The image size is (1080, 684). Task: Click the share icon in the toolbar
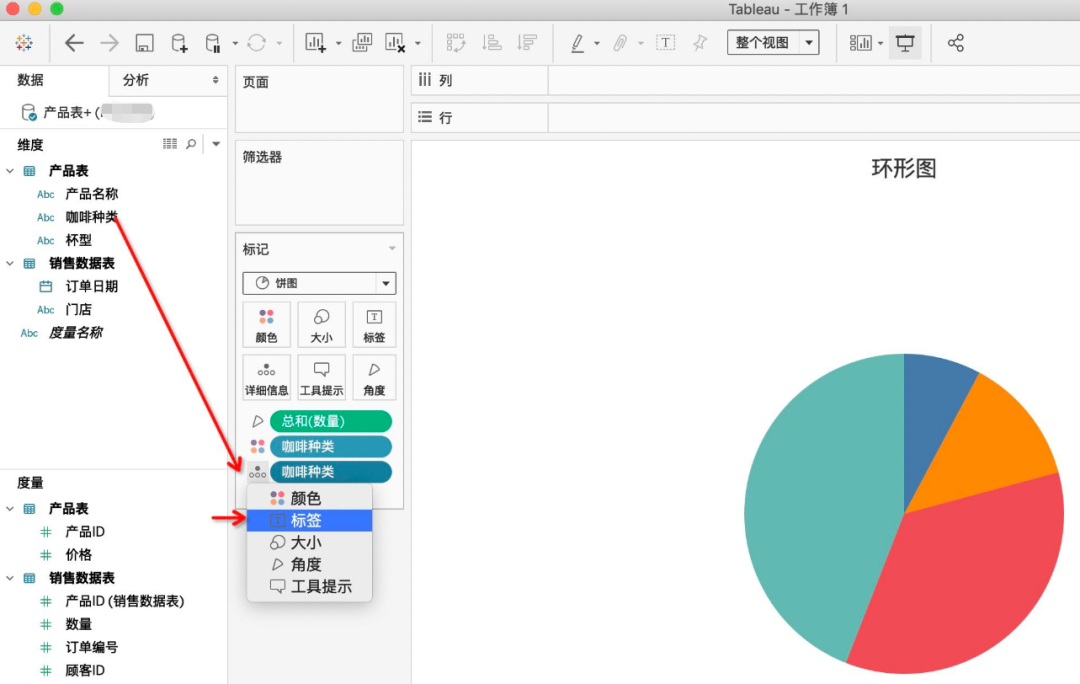click(956, 43)
